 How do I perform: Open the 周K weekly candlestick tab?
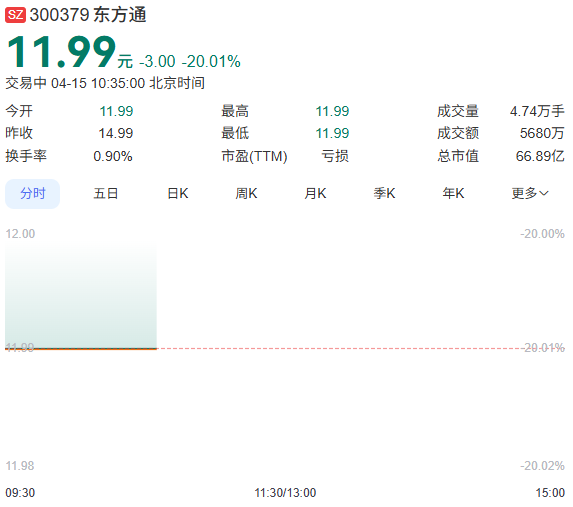pos(246,194)
